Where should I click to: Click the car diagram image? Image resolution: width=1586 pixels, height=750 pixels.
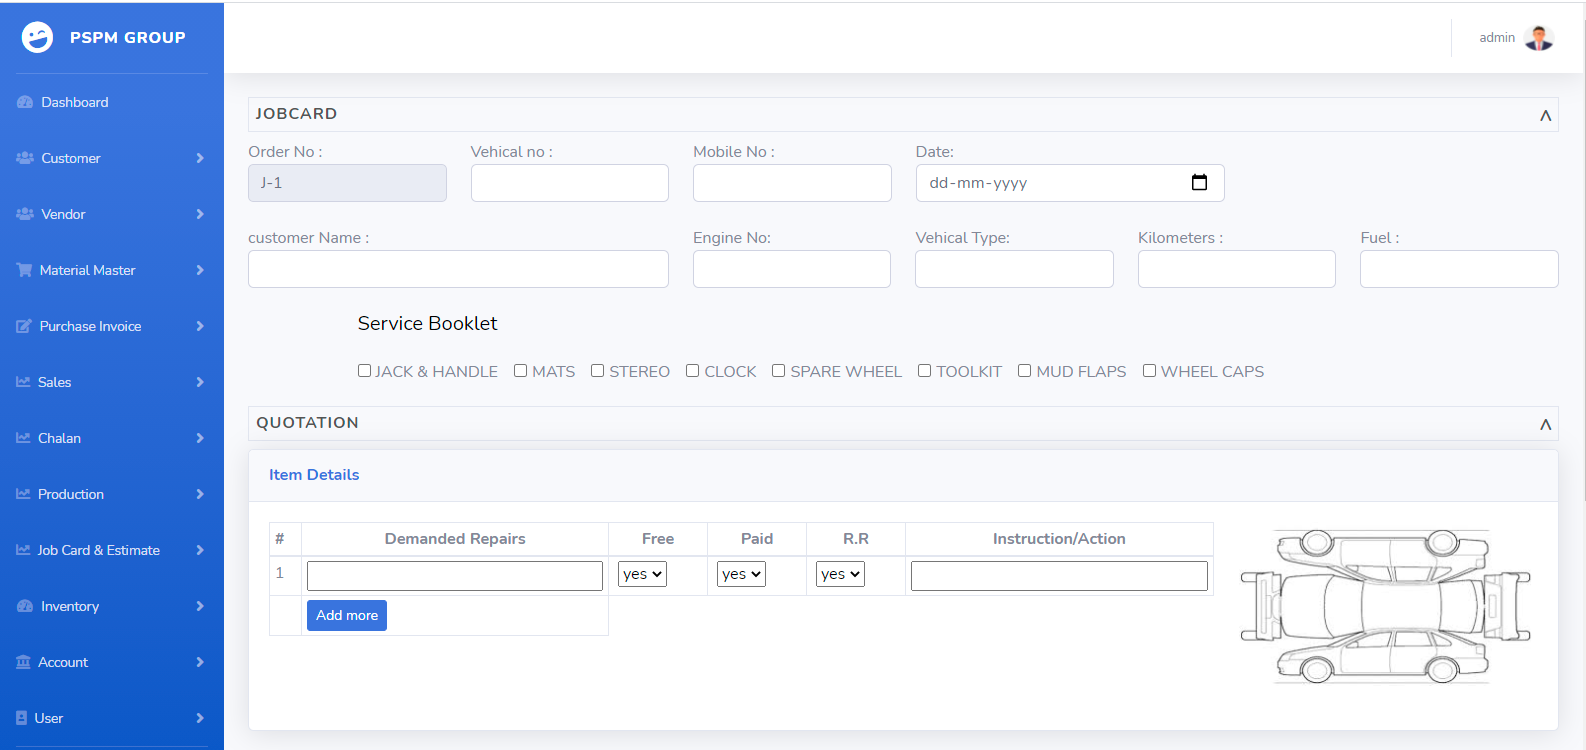point(1385,606)
